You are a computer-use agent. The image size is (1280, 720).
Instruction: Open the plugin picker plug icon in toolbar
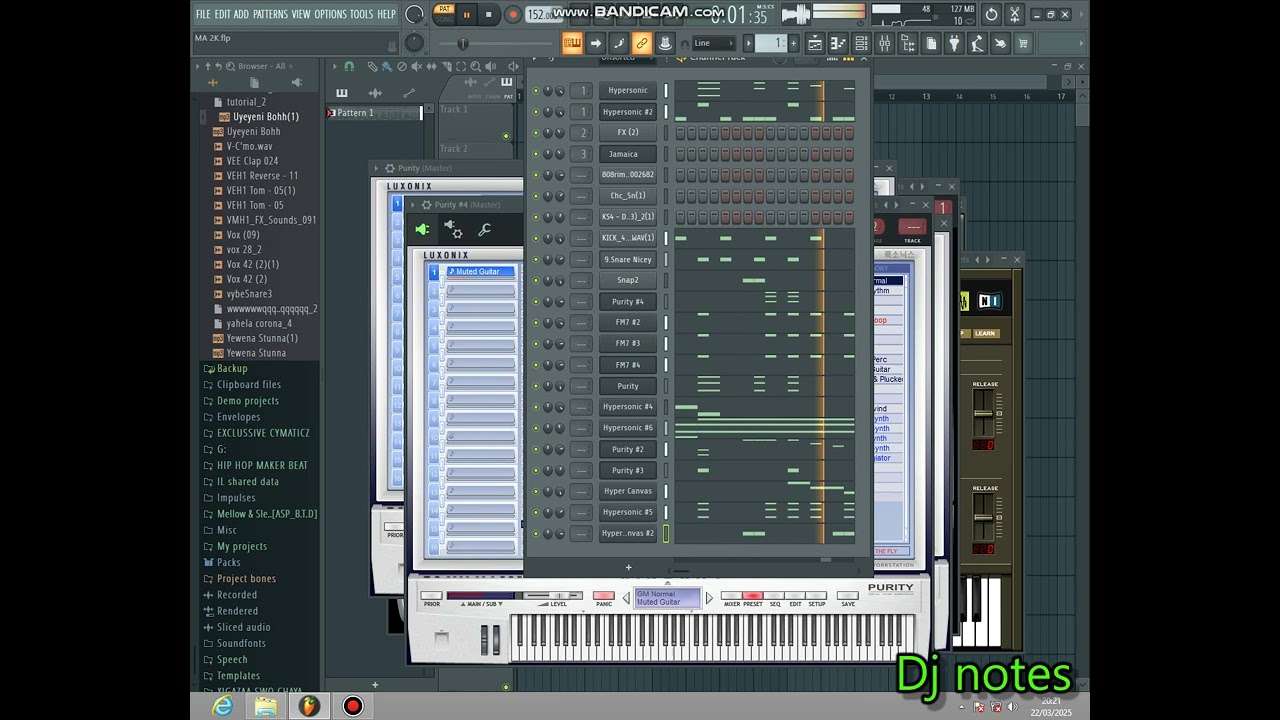(x=954, y=43)
